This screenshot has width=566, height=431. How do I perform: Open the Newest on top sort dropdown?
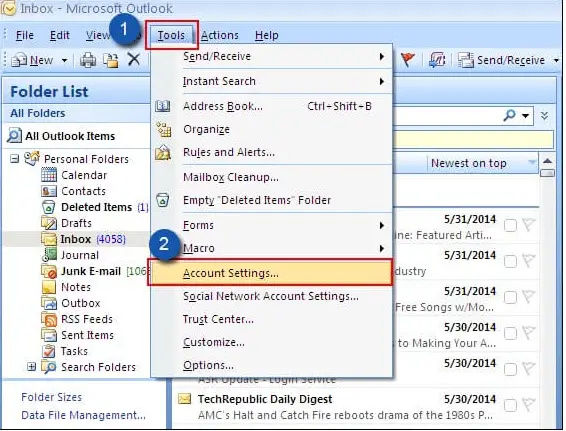tap(532, 162)
